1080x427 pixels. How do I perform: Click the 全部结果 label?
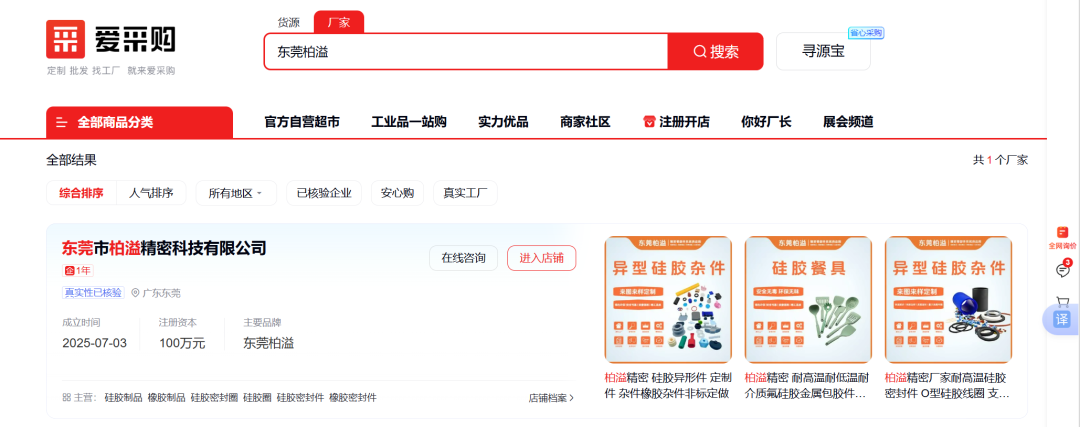[72, 160]
